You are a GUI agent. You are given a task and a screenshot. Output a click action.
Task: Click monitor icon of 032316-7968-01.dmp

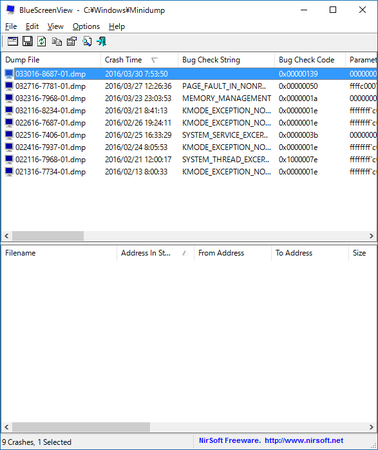coord(9,98)
